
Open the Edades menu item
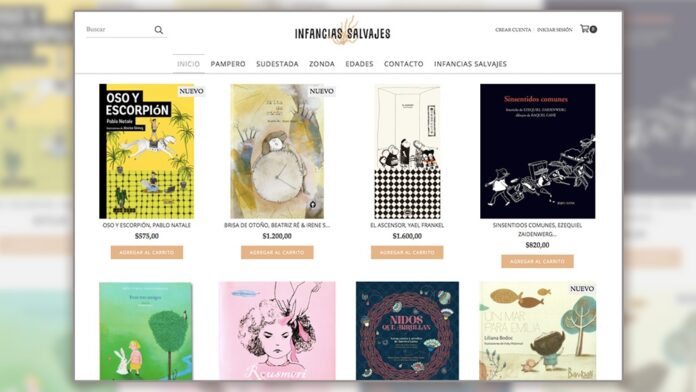click(359, 64)
